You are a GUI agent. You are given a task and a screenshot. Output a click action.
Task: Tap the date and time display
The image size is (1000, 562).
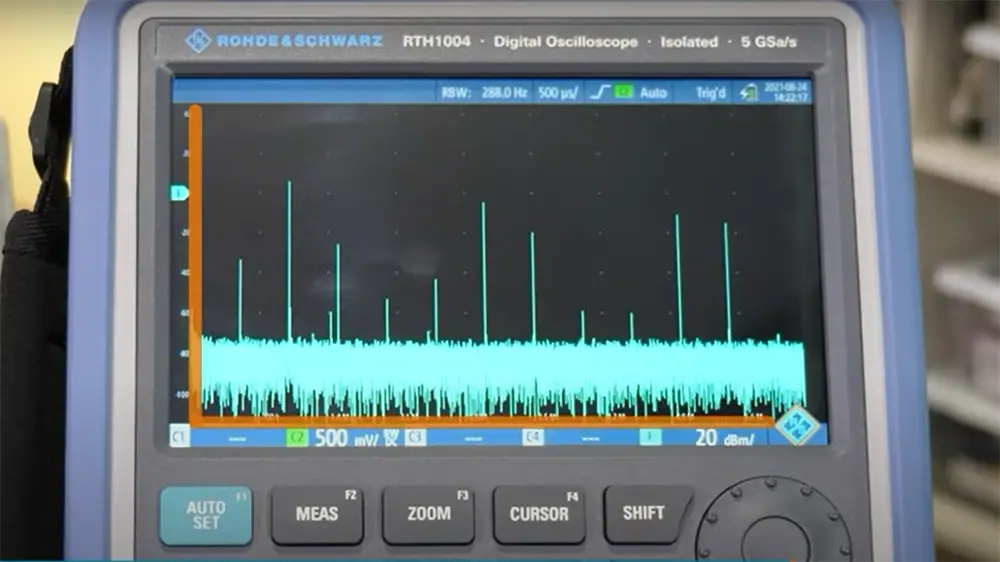(x=786, y=92)
